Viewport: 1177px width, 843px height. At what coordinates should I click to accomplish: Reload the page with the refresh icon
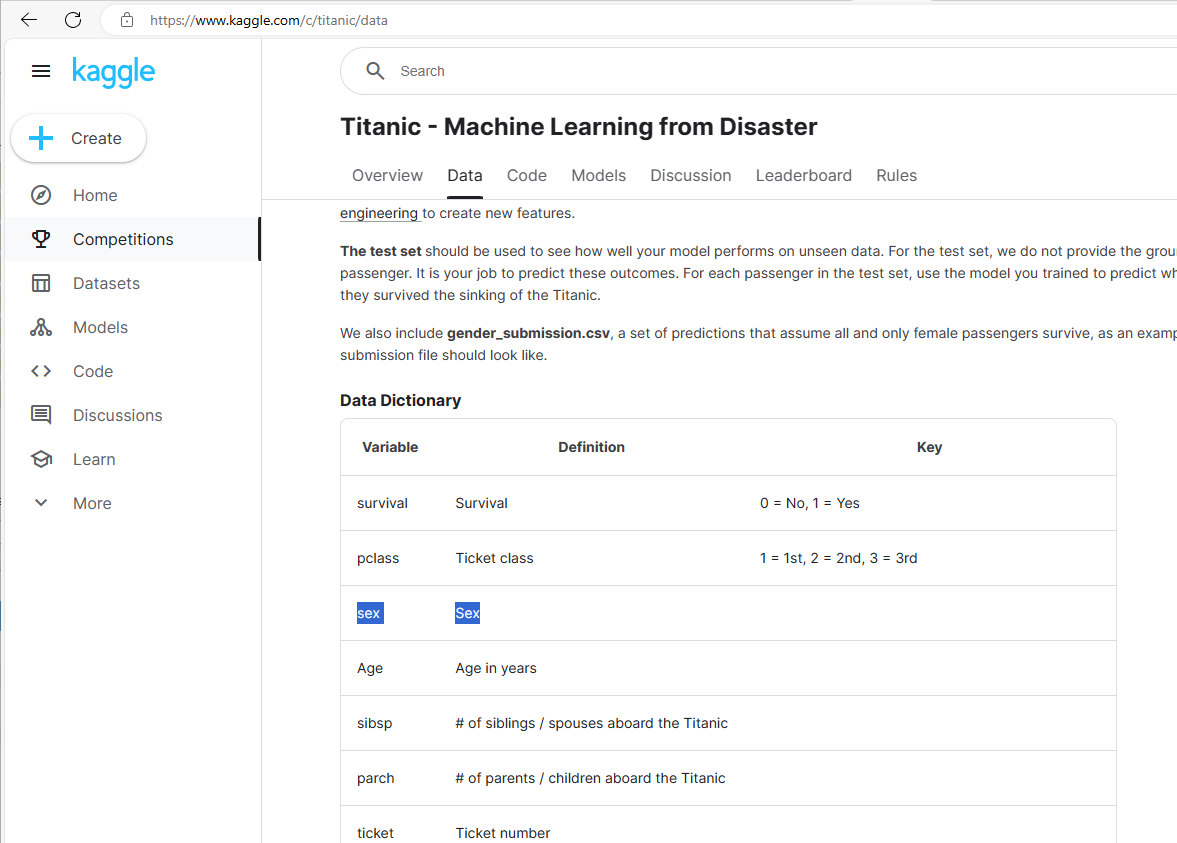[73, 20]
